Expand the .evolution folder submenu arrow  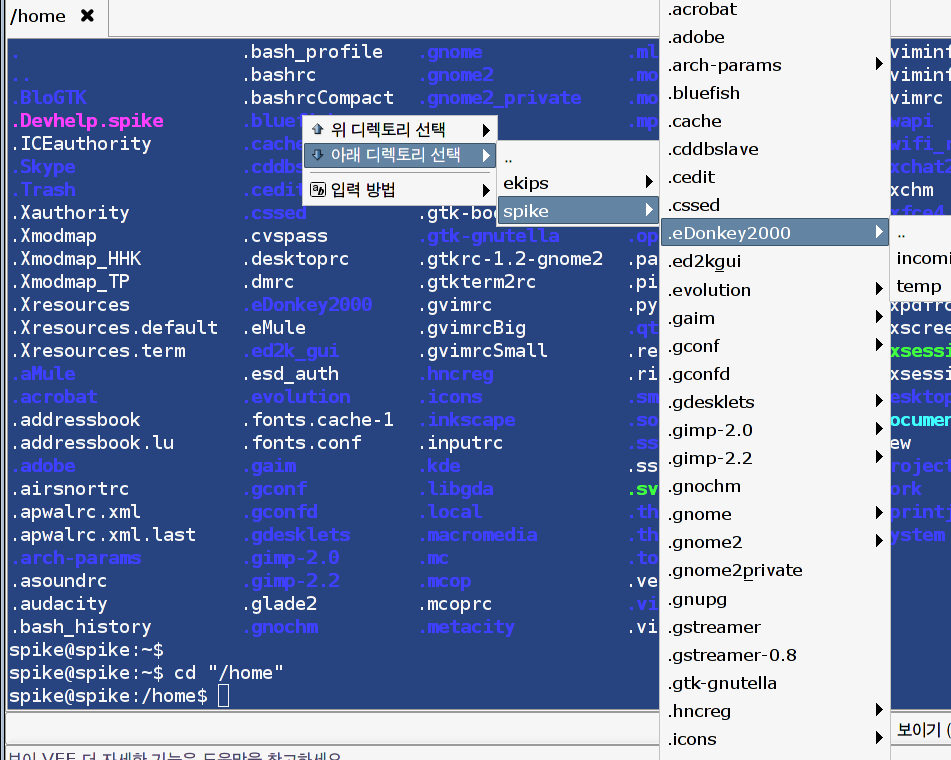click(x=879, y=290)
